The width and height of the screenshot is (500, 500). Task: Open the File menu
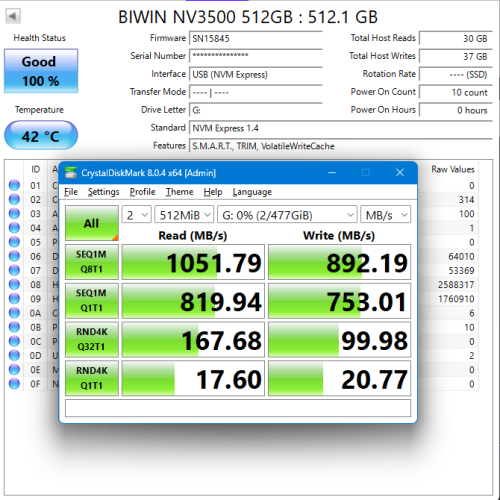pyautogui.click(x=71, y=192)
